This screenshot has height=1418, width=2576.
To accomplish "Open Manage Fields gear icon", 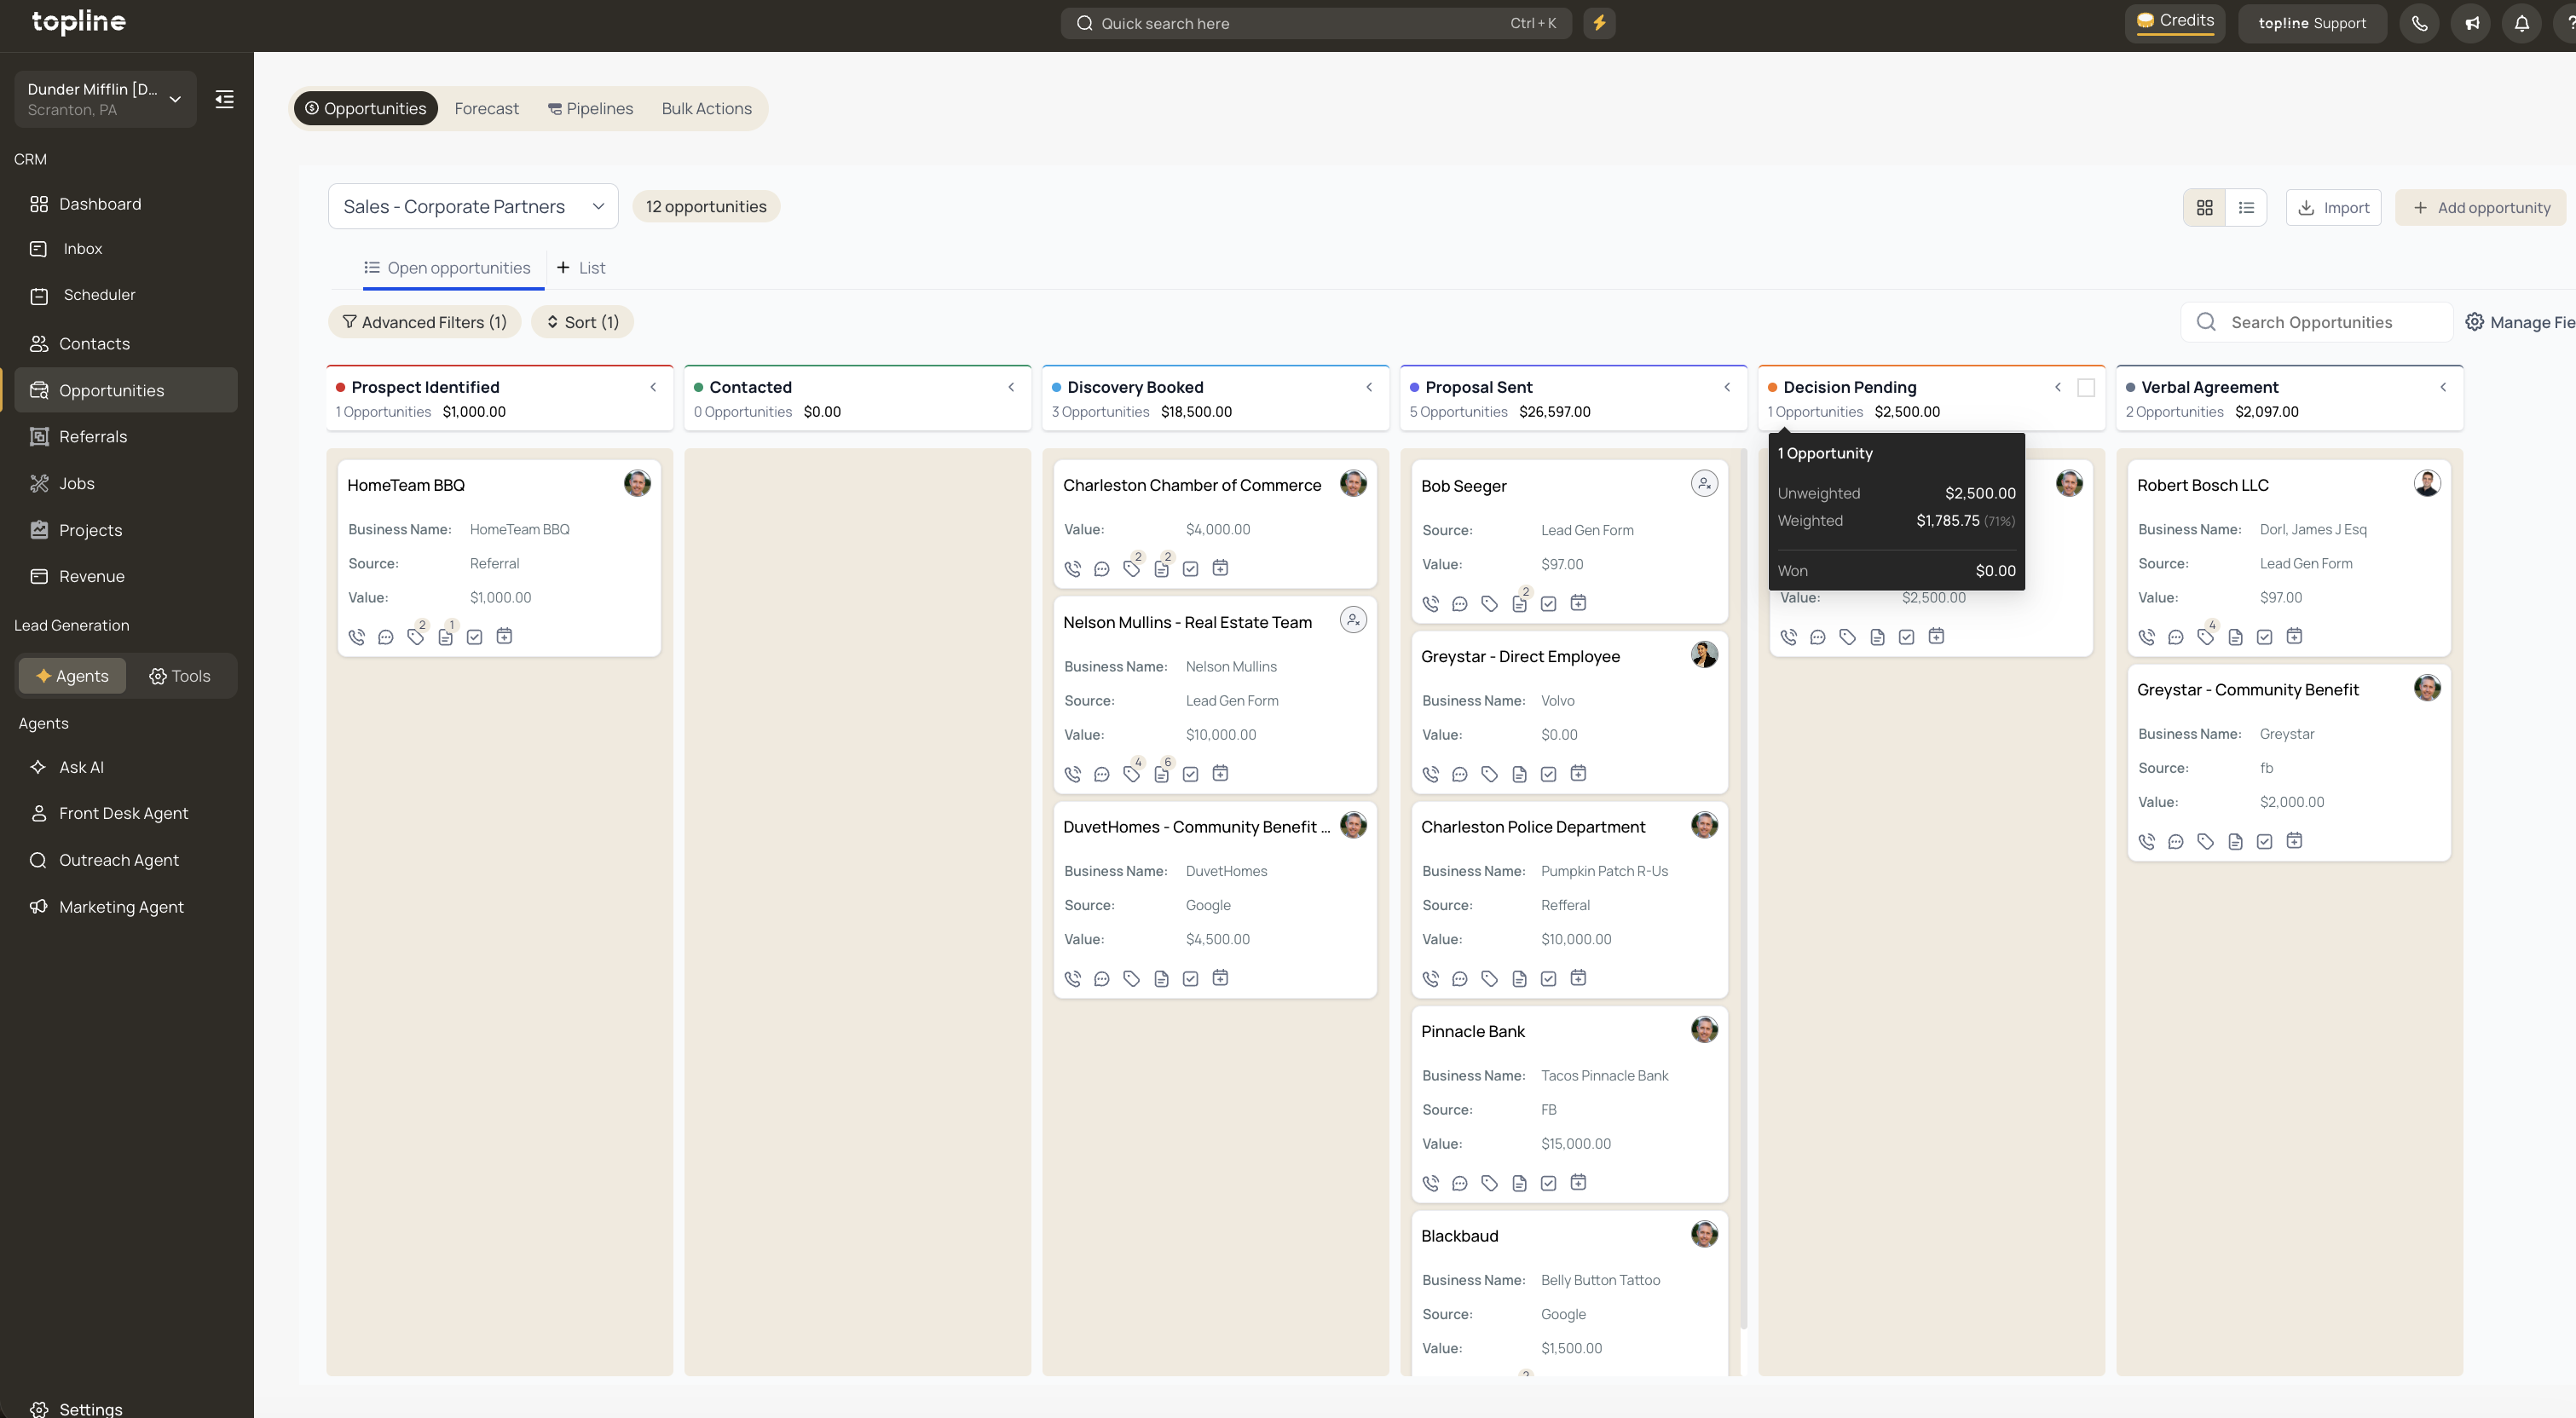I will coord(2474,322).
